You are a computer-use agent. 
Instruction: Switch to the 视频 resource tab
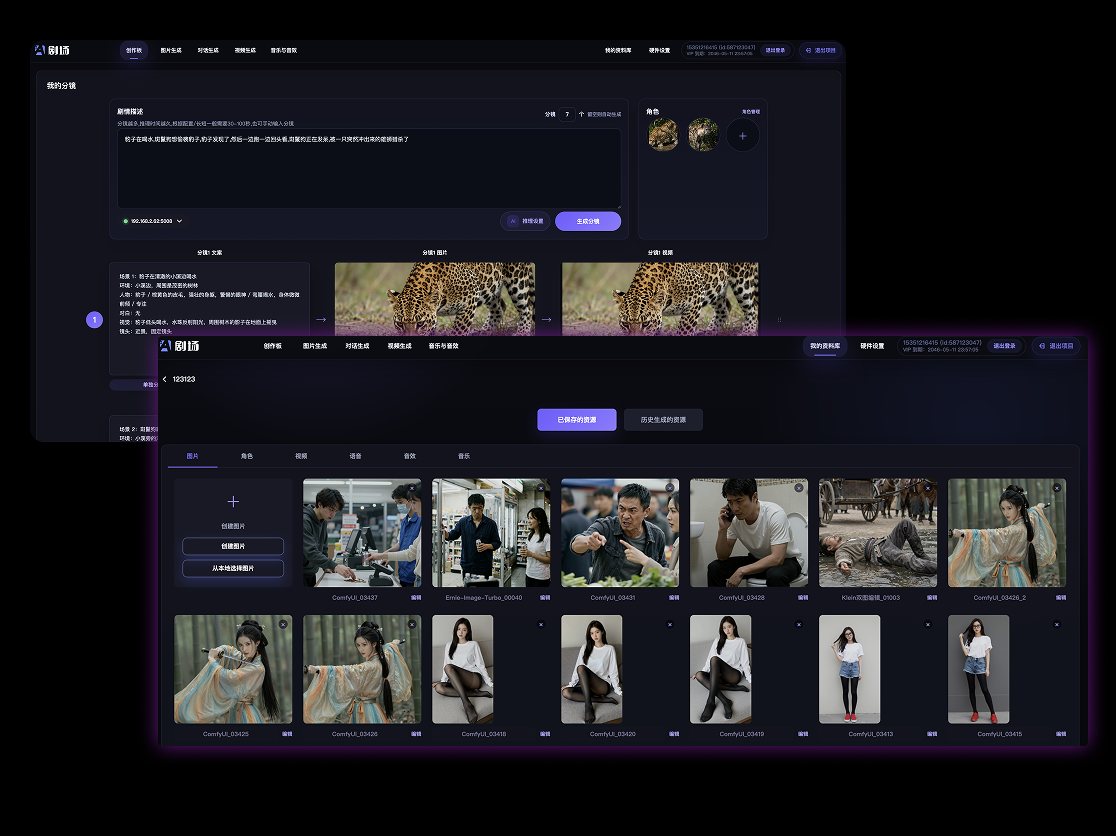301,456
